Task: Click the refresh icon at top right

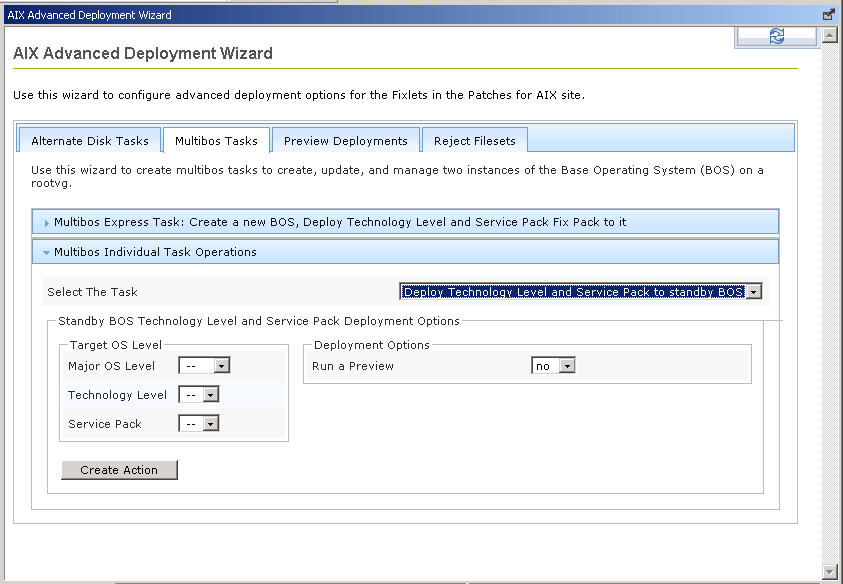Action: (x=776, y=36)
